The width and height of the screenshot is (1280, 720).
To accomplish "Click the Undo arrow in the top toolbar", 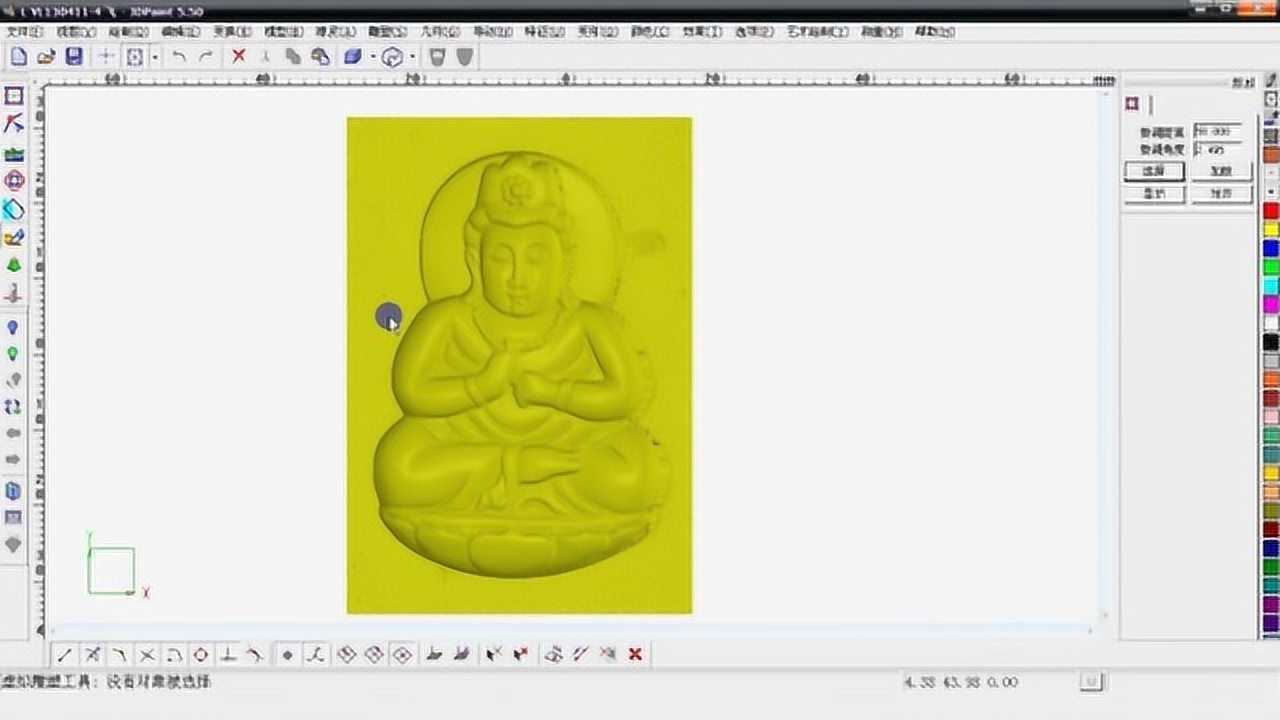I will [180, 57].
